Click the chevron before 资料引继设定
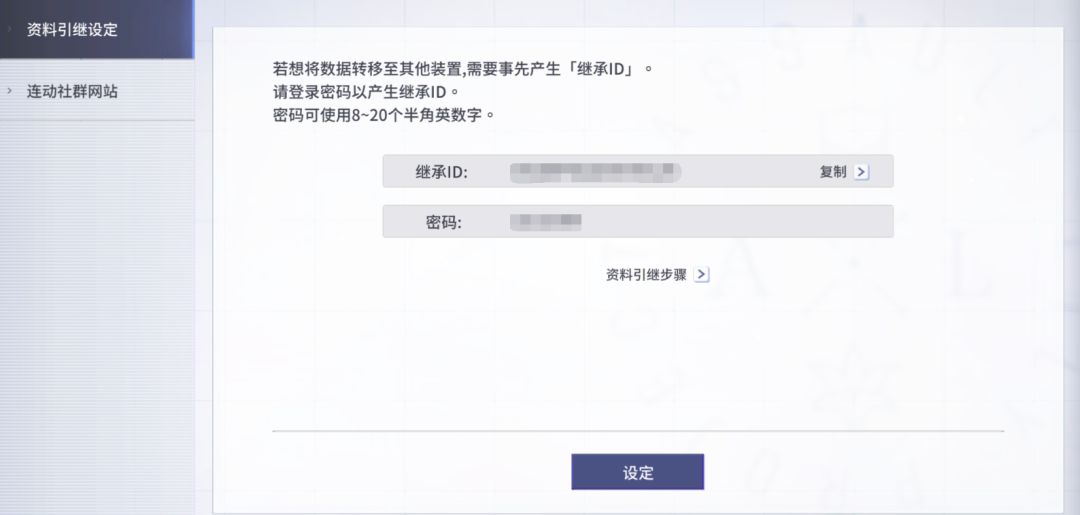The image size is (1080, 515). [9, 30]
